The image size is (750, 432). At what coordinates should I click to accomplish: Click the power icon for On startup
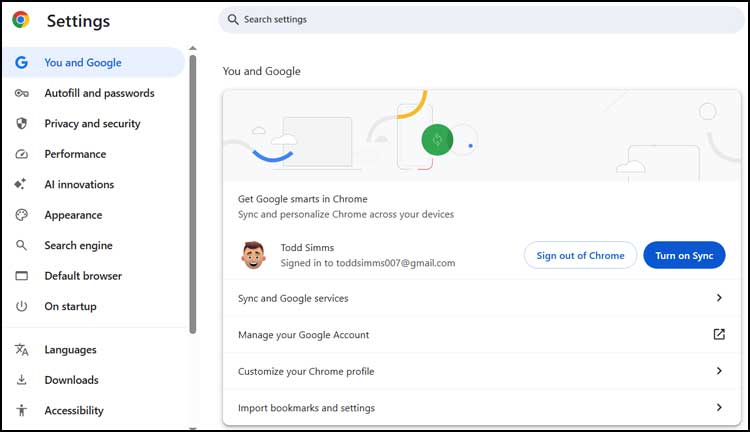[x=22, y=306]
